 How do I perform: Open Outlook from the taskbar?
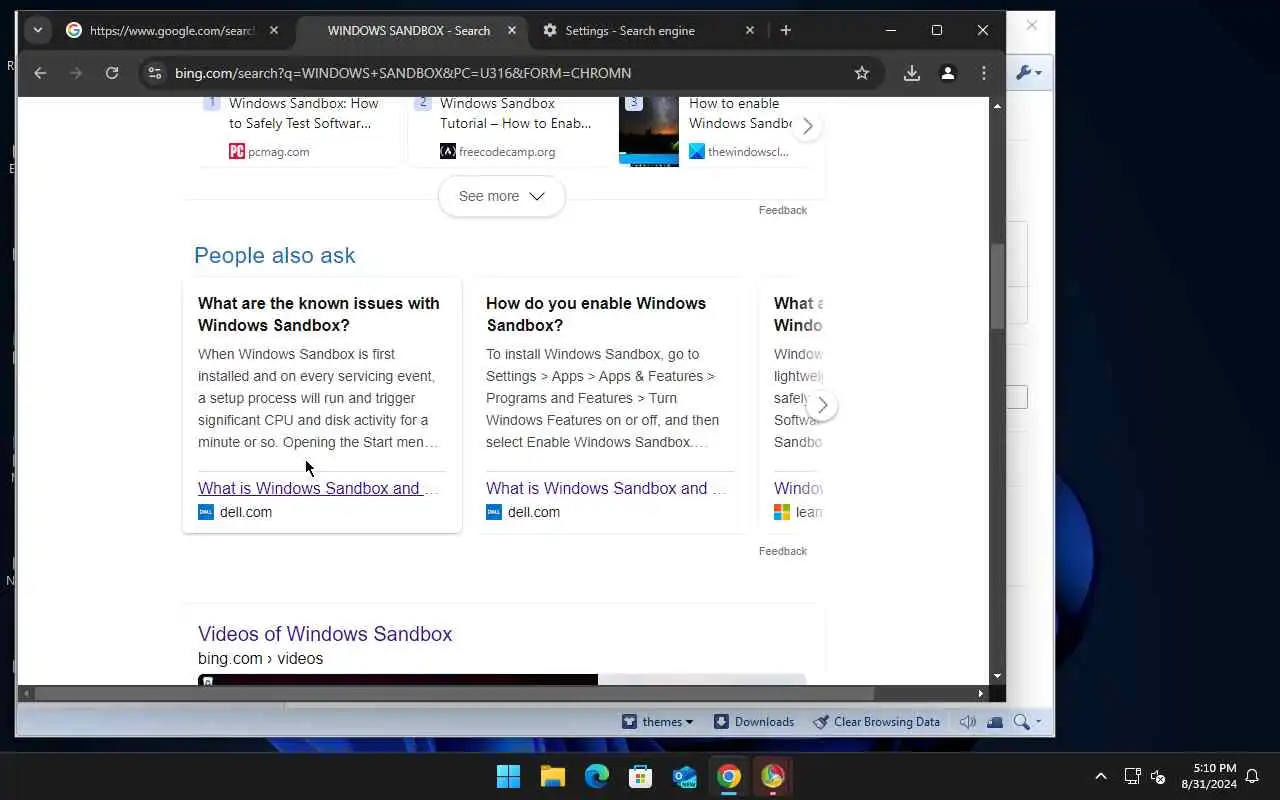point(685,776)
